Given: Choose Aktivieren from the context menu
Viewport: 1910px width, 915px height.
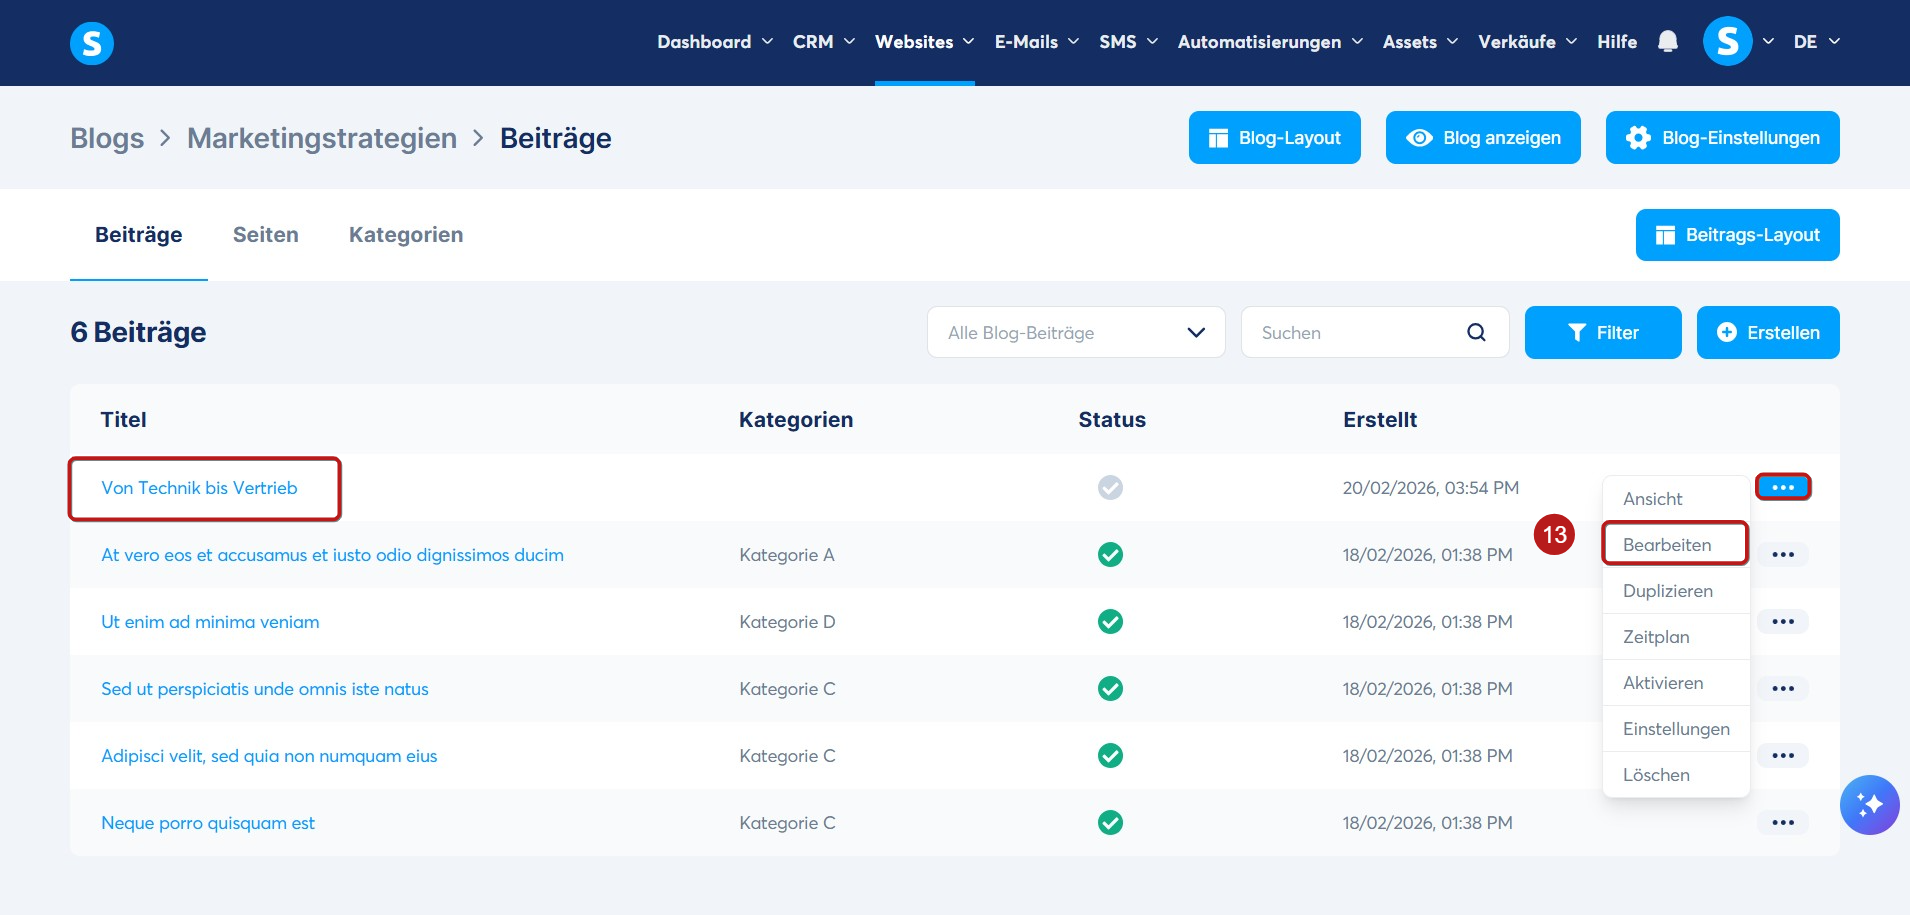Looking at the screenshot, I should tap(1676, 683).
